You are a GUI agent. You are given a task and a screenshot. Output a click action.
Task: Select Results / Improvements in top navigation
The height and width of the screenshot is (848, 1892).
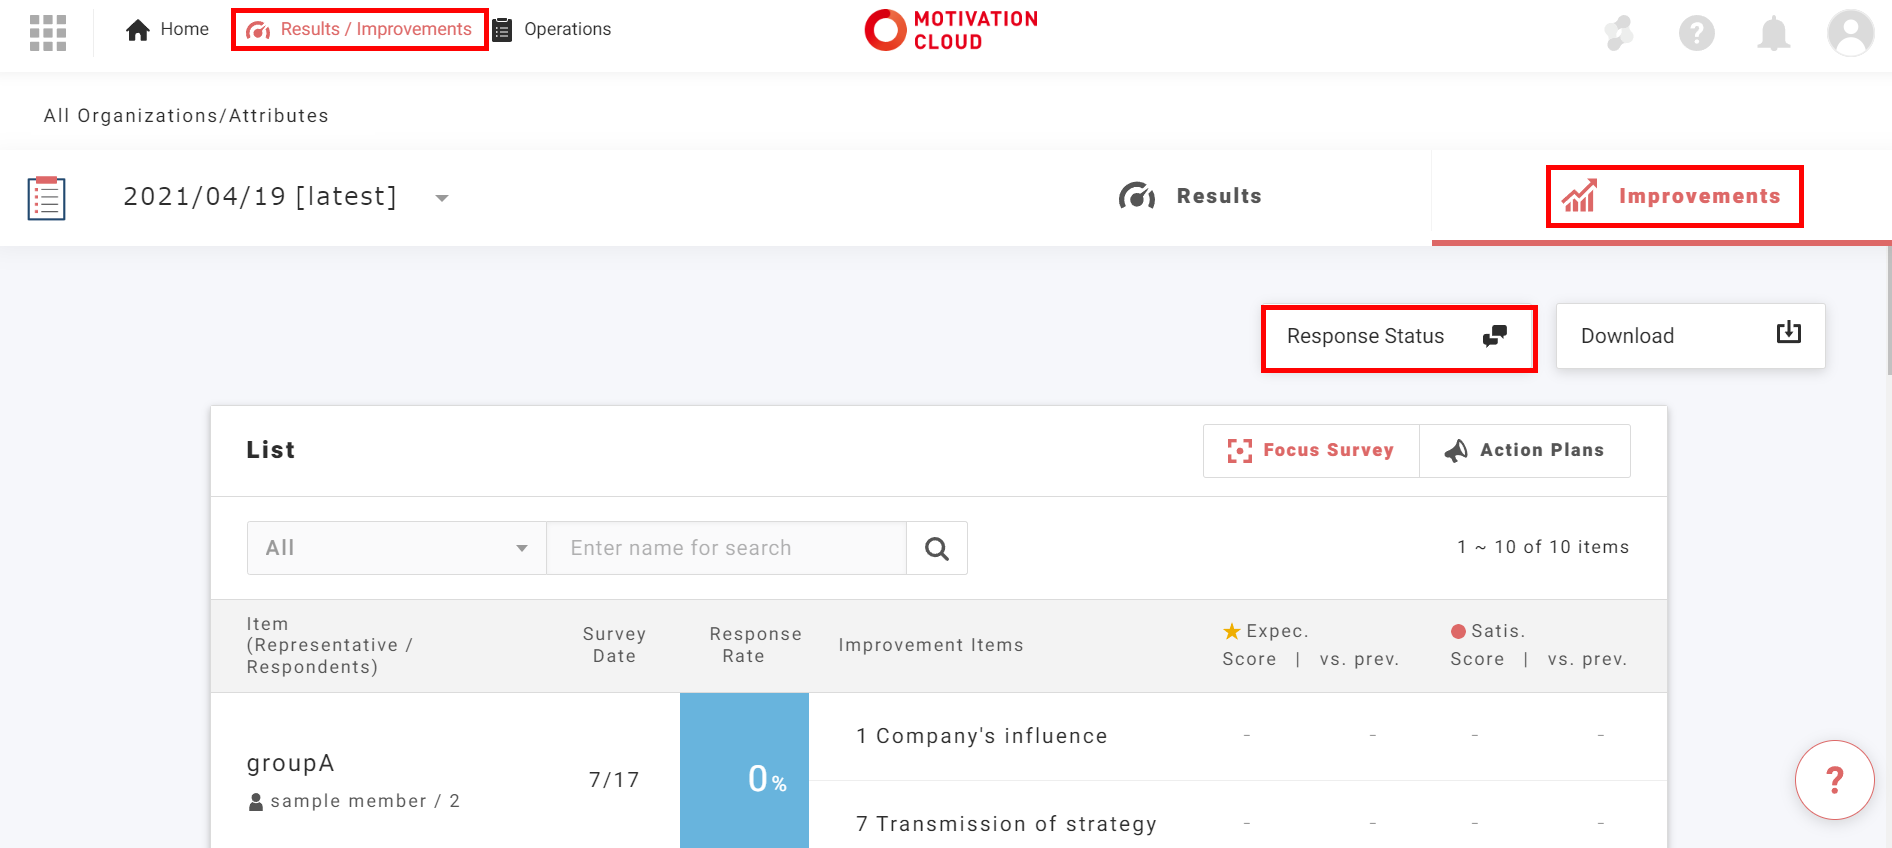(x=360, y=30)
